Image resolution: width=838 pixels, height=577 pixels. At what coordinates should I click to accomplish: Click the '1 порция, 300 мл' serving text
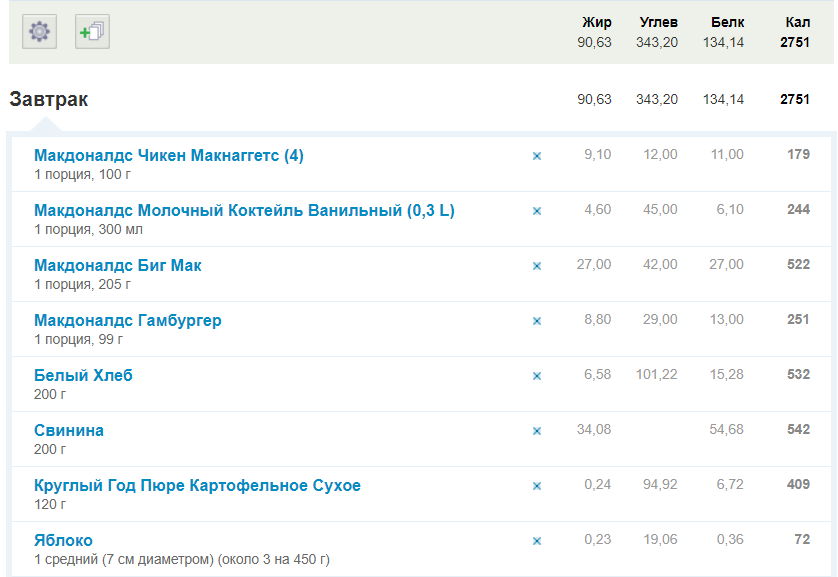coord(88,230)
